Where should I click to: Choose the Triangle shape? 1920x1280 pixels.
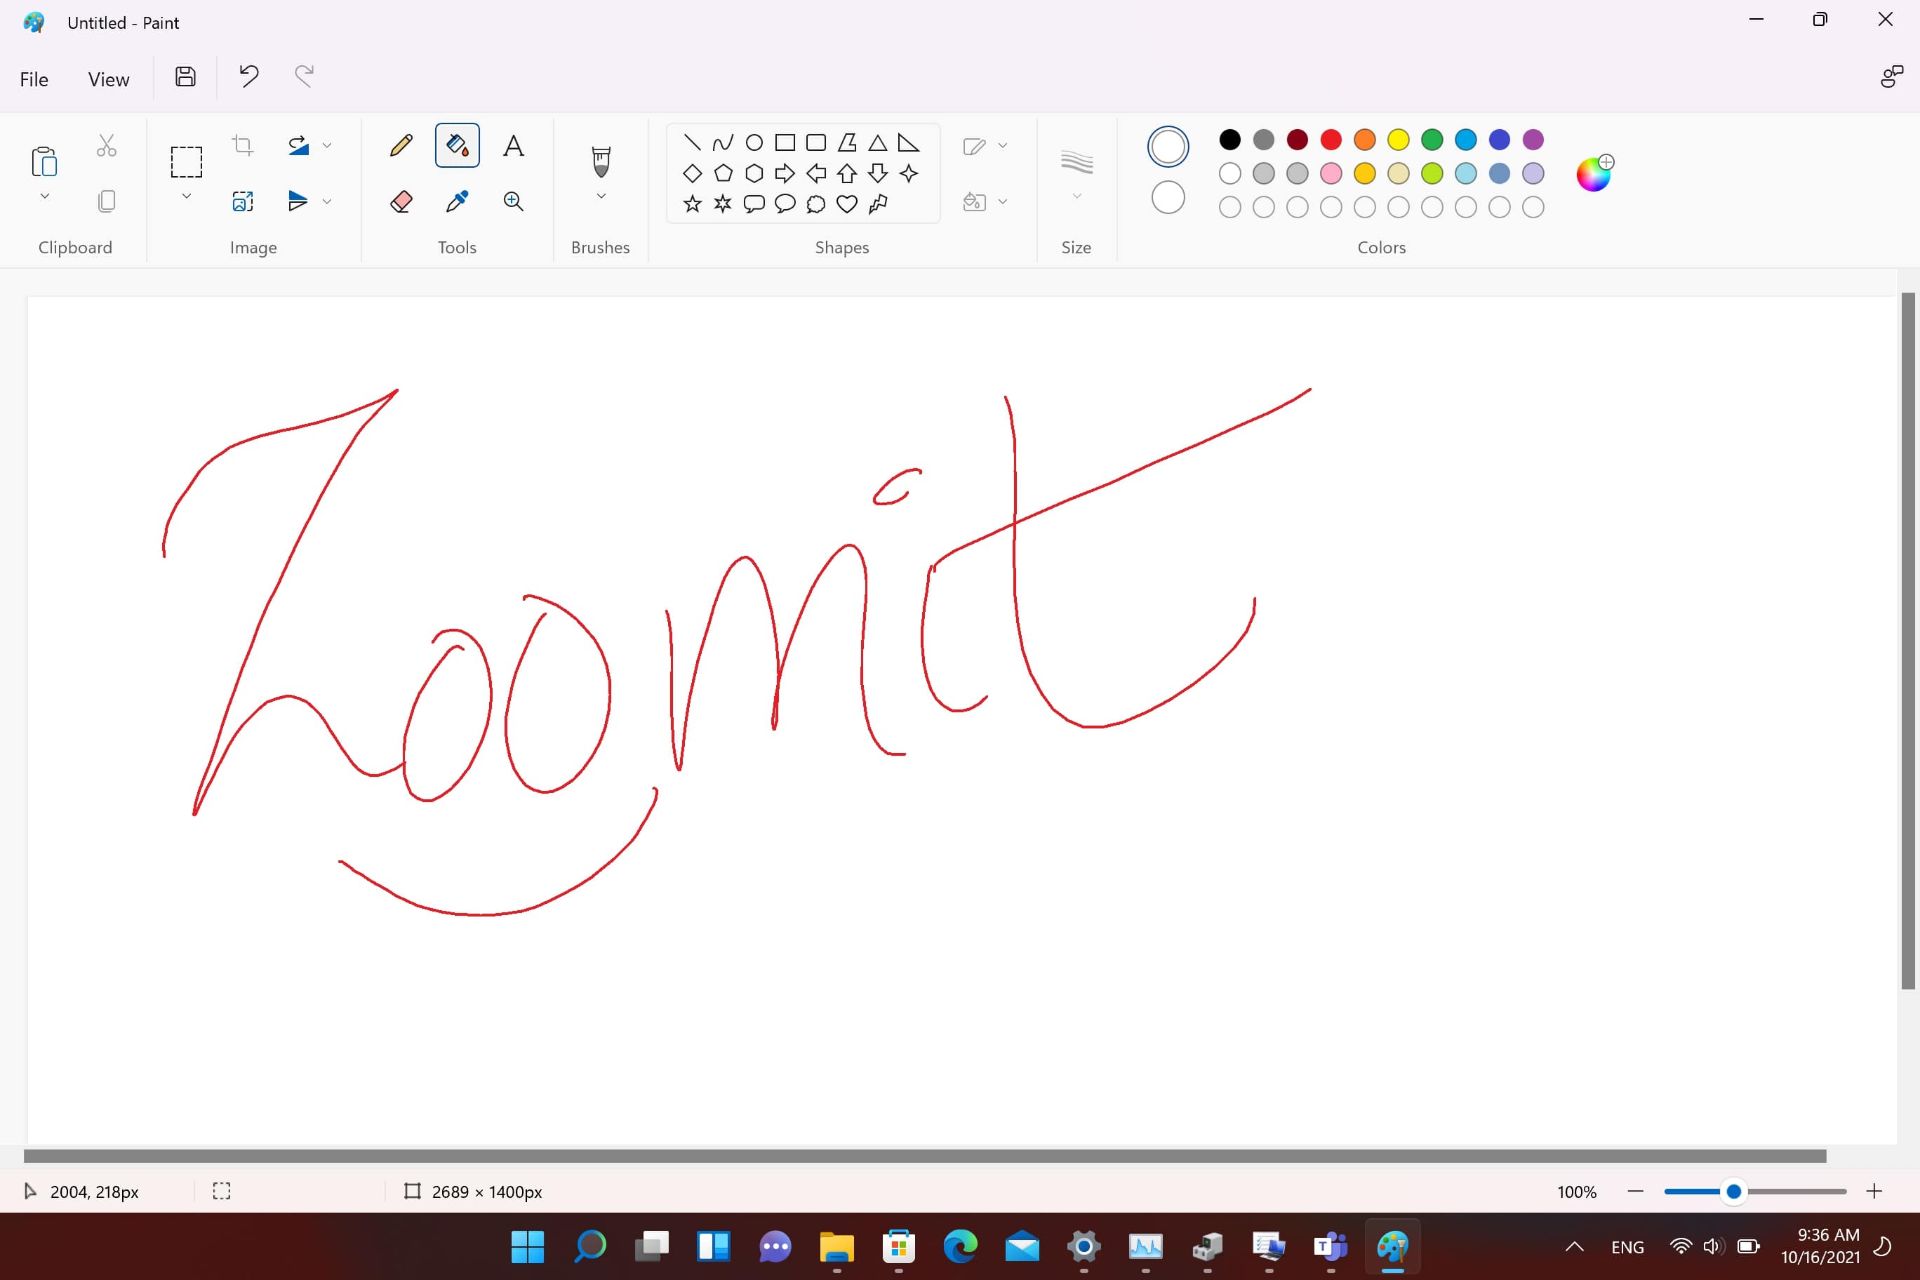[x=877, y=143]
